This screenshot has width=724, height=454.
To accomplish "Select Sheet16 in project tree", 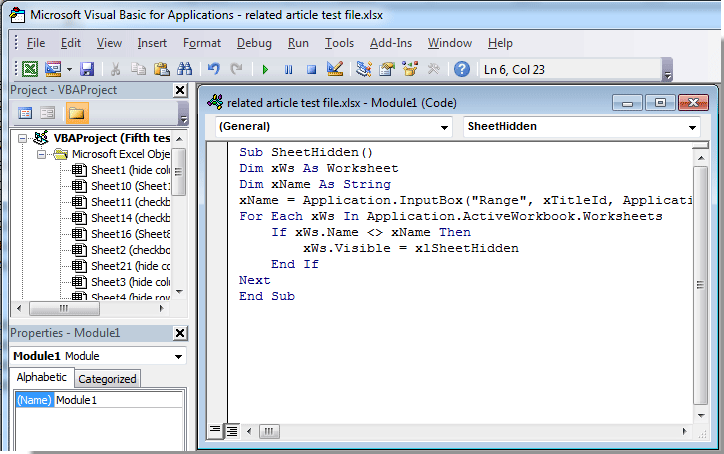I will coord(130,234).
